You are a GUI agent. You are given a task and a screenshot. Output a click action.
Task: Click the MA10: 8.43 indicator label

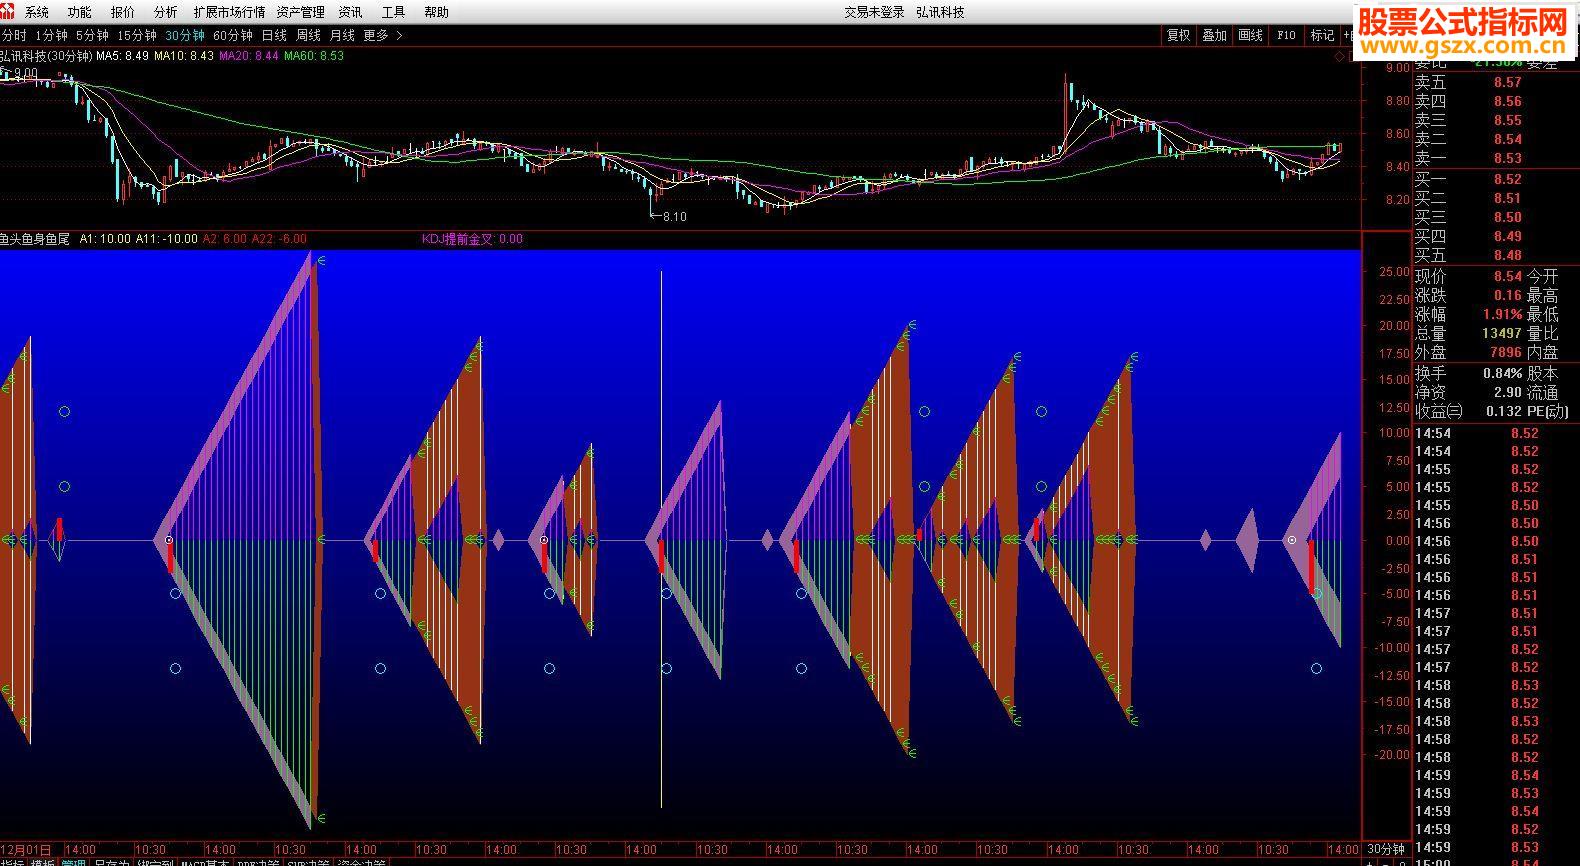tap(184, 56)
